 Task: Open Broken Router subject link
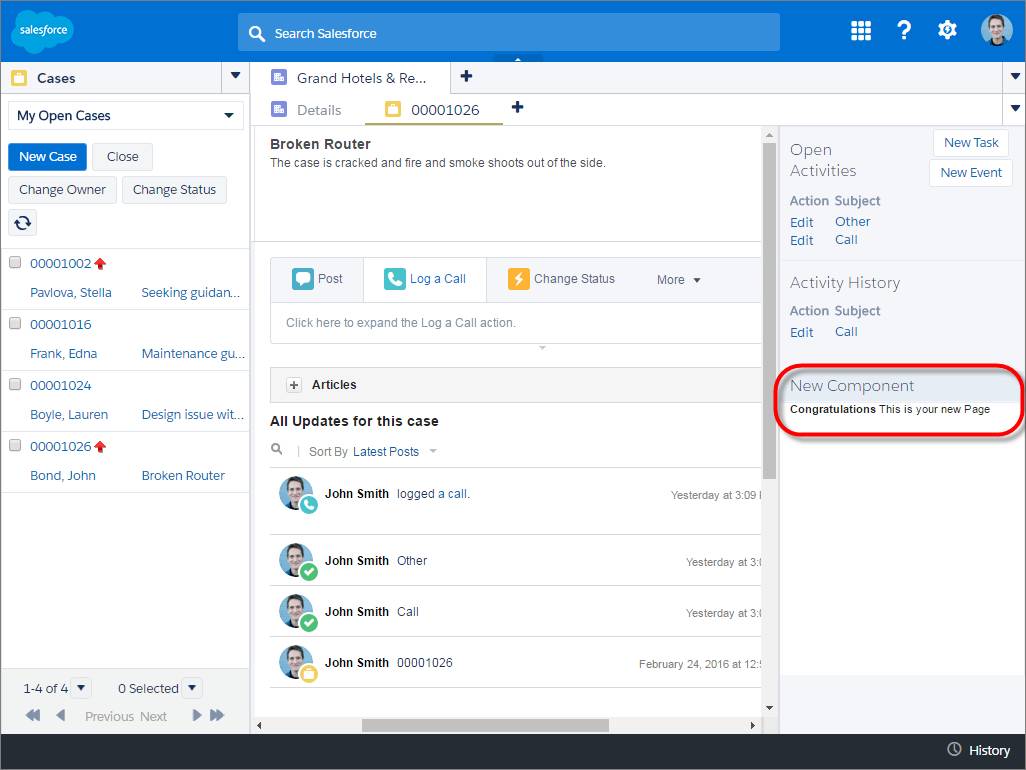point(183,476)
